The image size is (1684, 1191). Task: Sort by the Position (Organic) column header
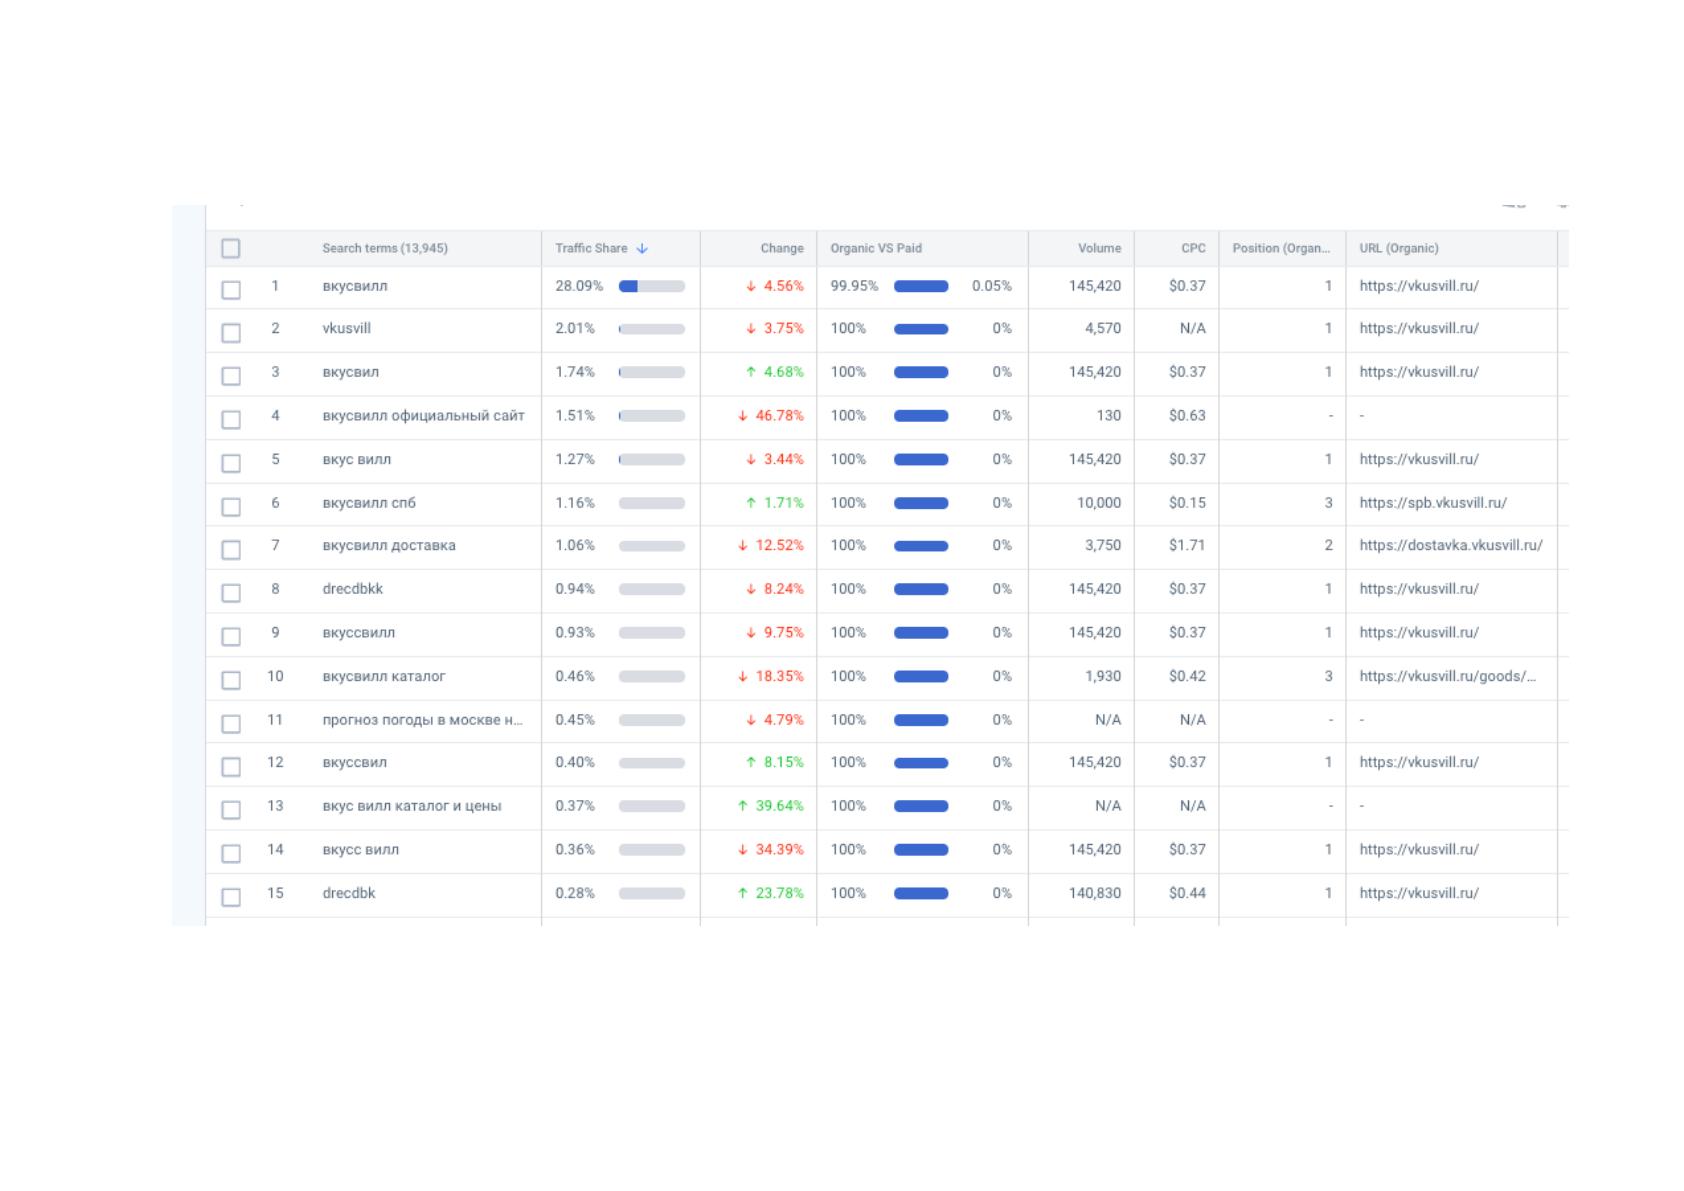point(1281,249)
